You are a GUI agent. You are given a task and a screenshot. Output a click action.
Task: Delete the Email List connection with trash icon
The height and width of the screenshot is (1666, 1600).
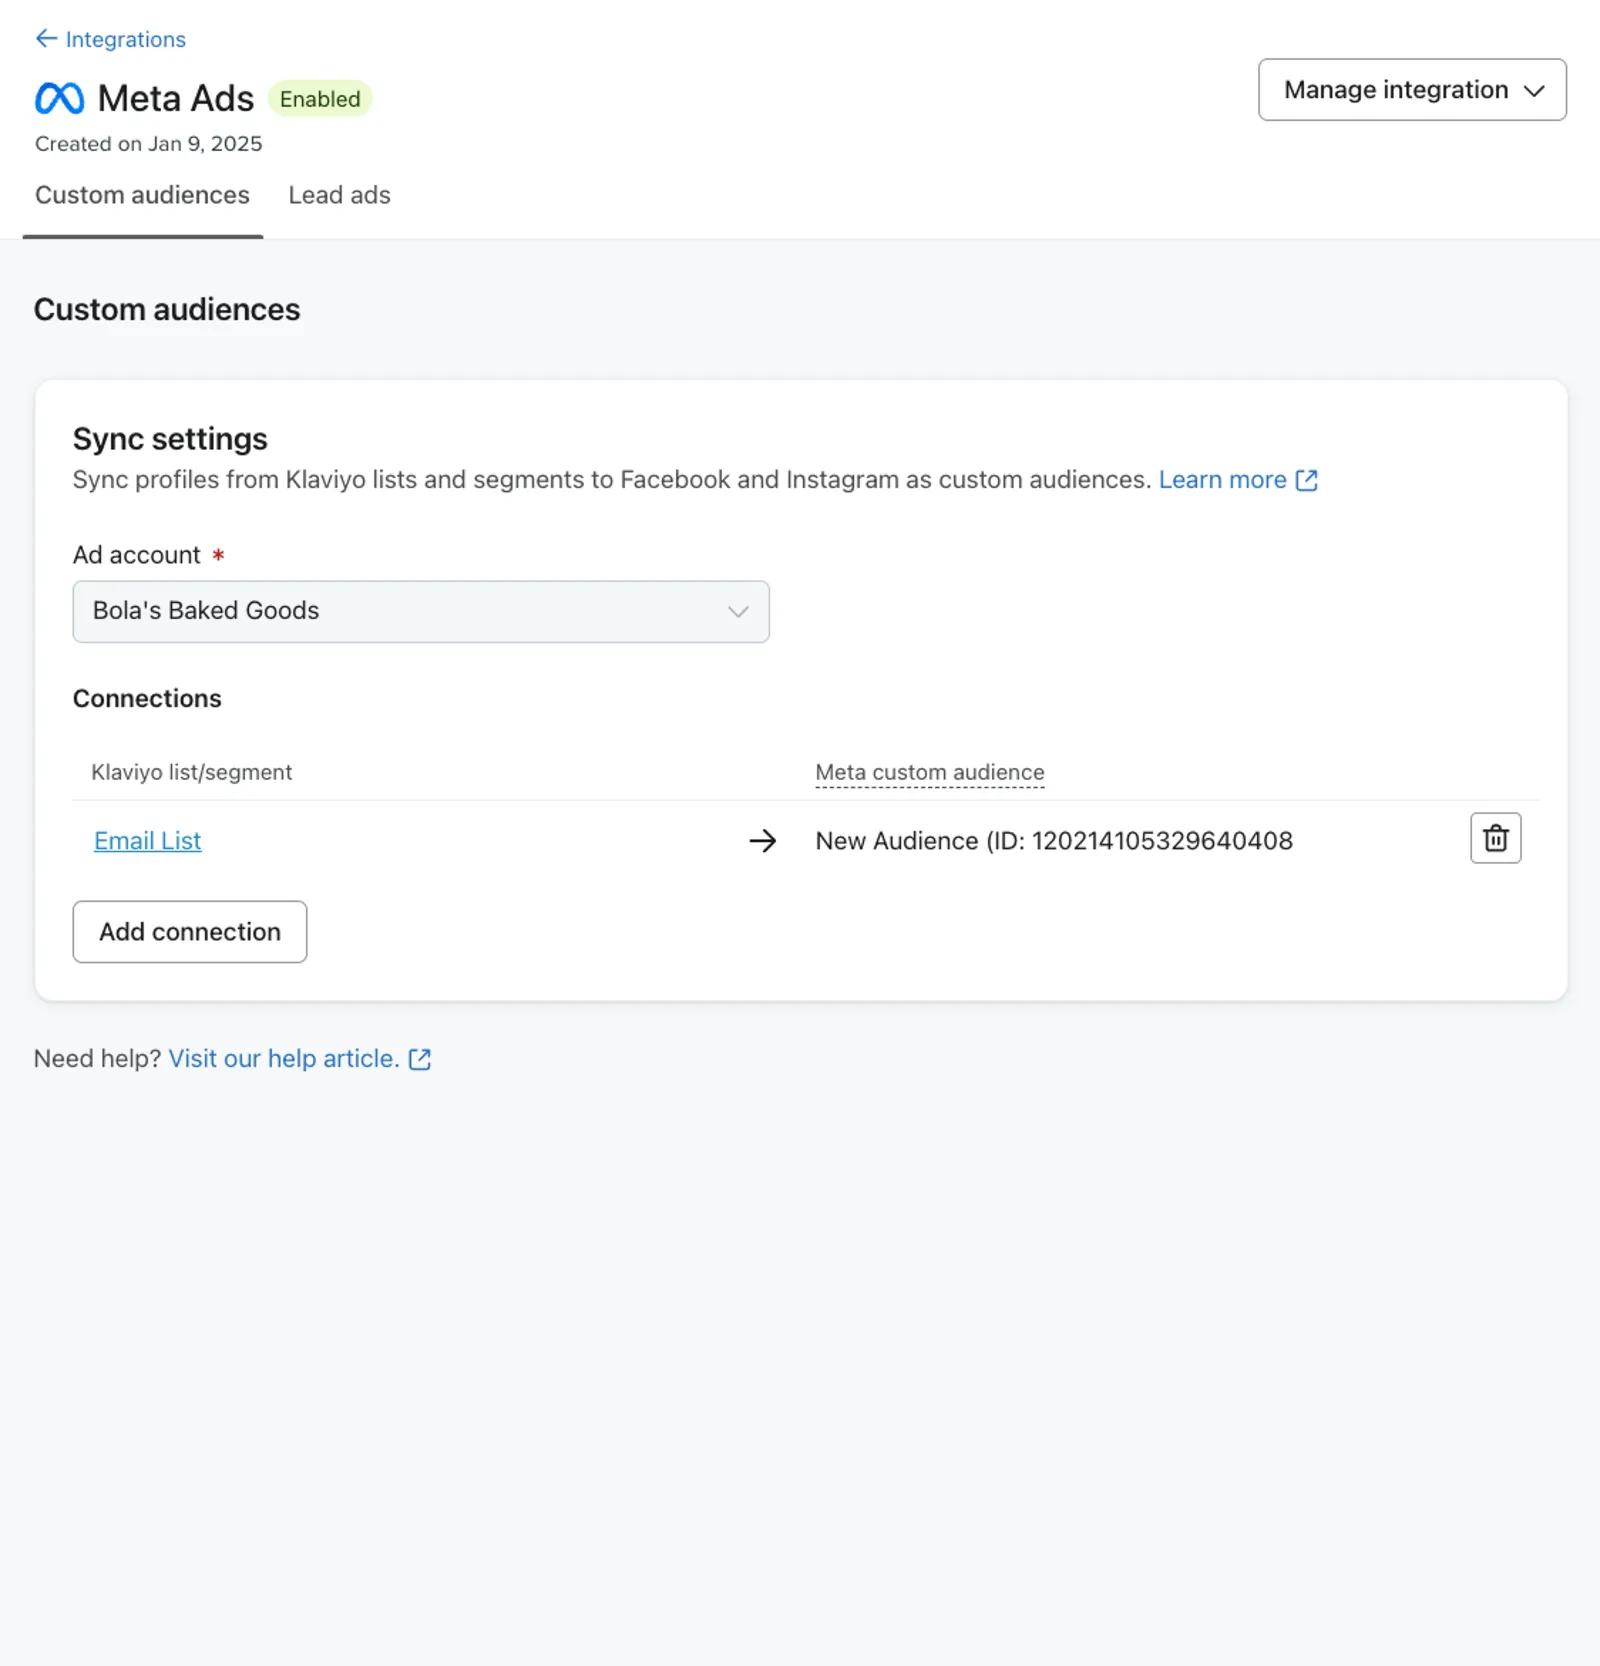coord(1495,838)
